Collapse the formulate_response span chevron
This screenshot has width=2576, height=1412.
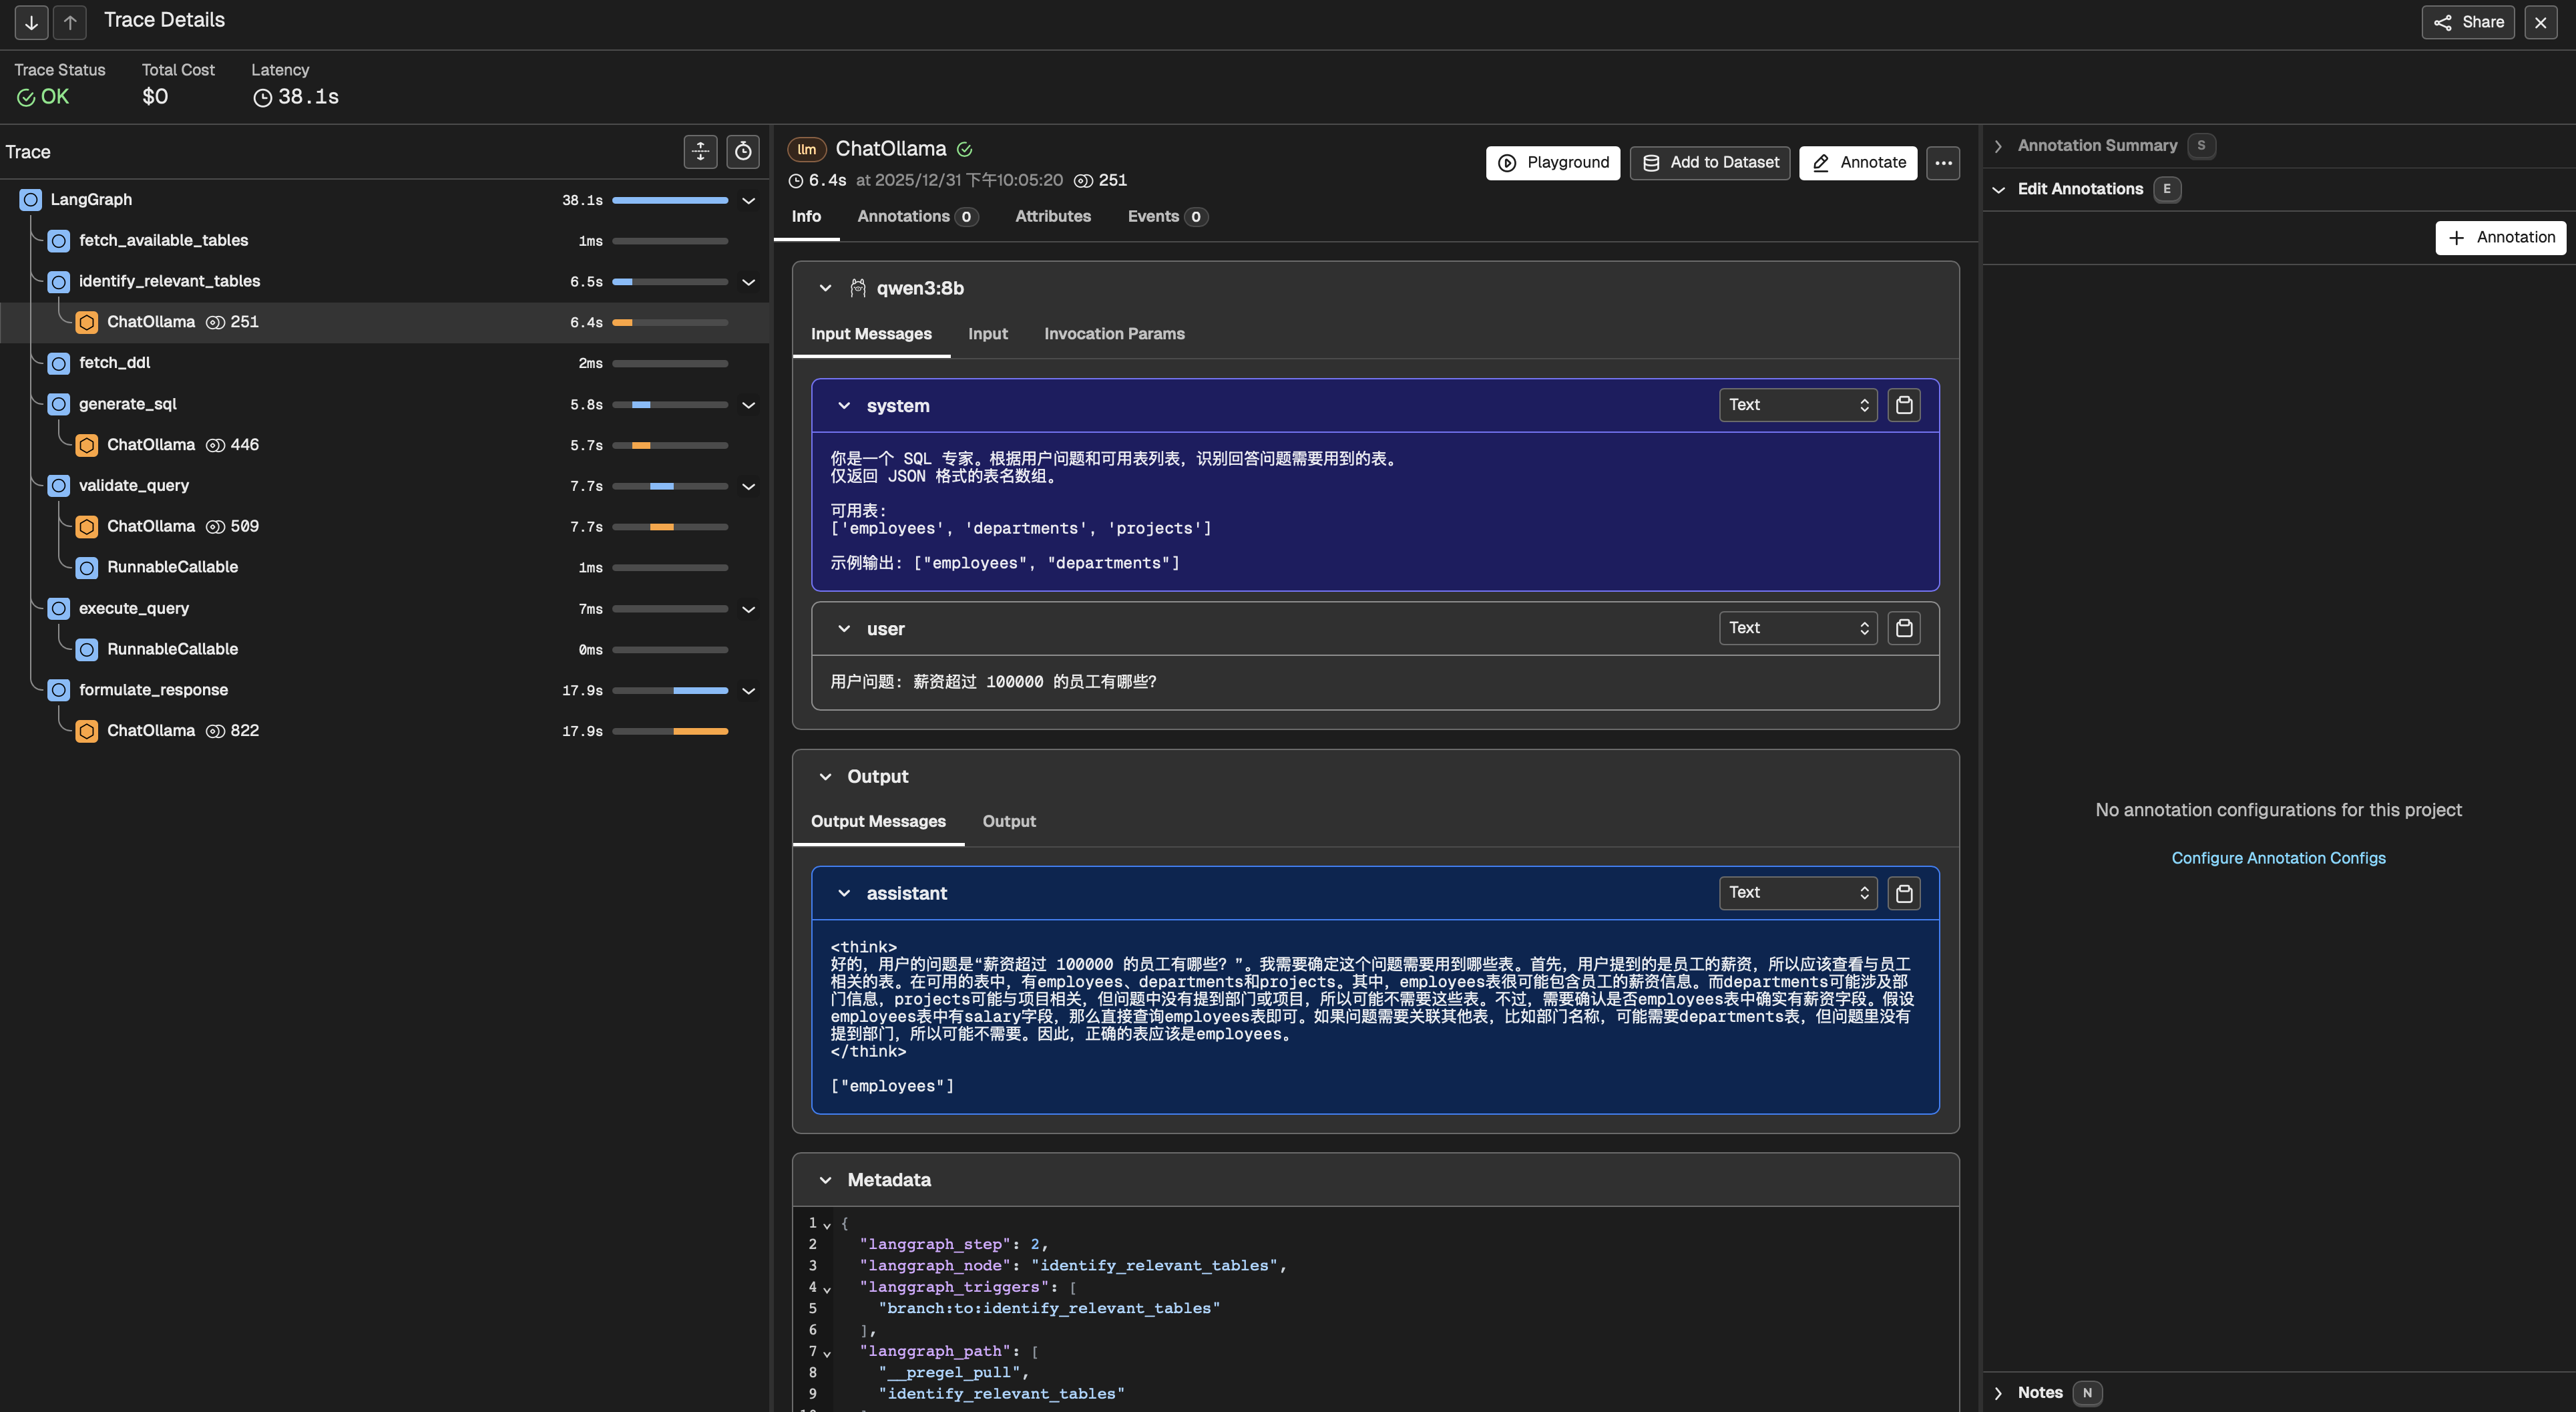748,691
